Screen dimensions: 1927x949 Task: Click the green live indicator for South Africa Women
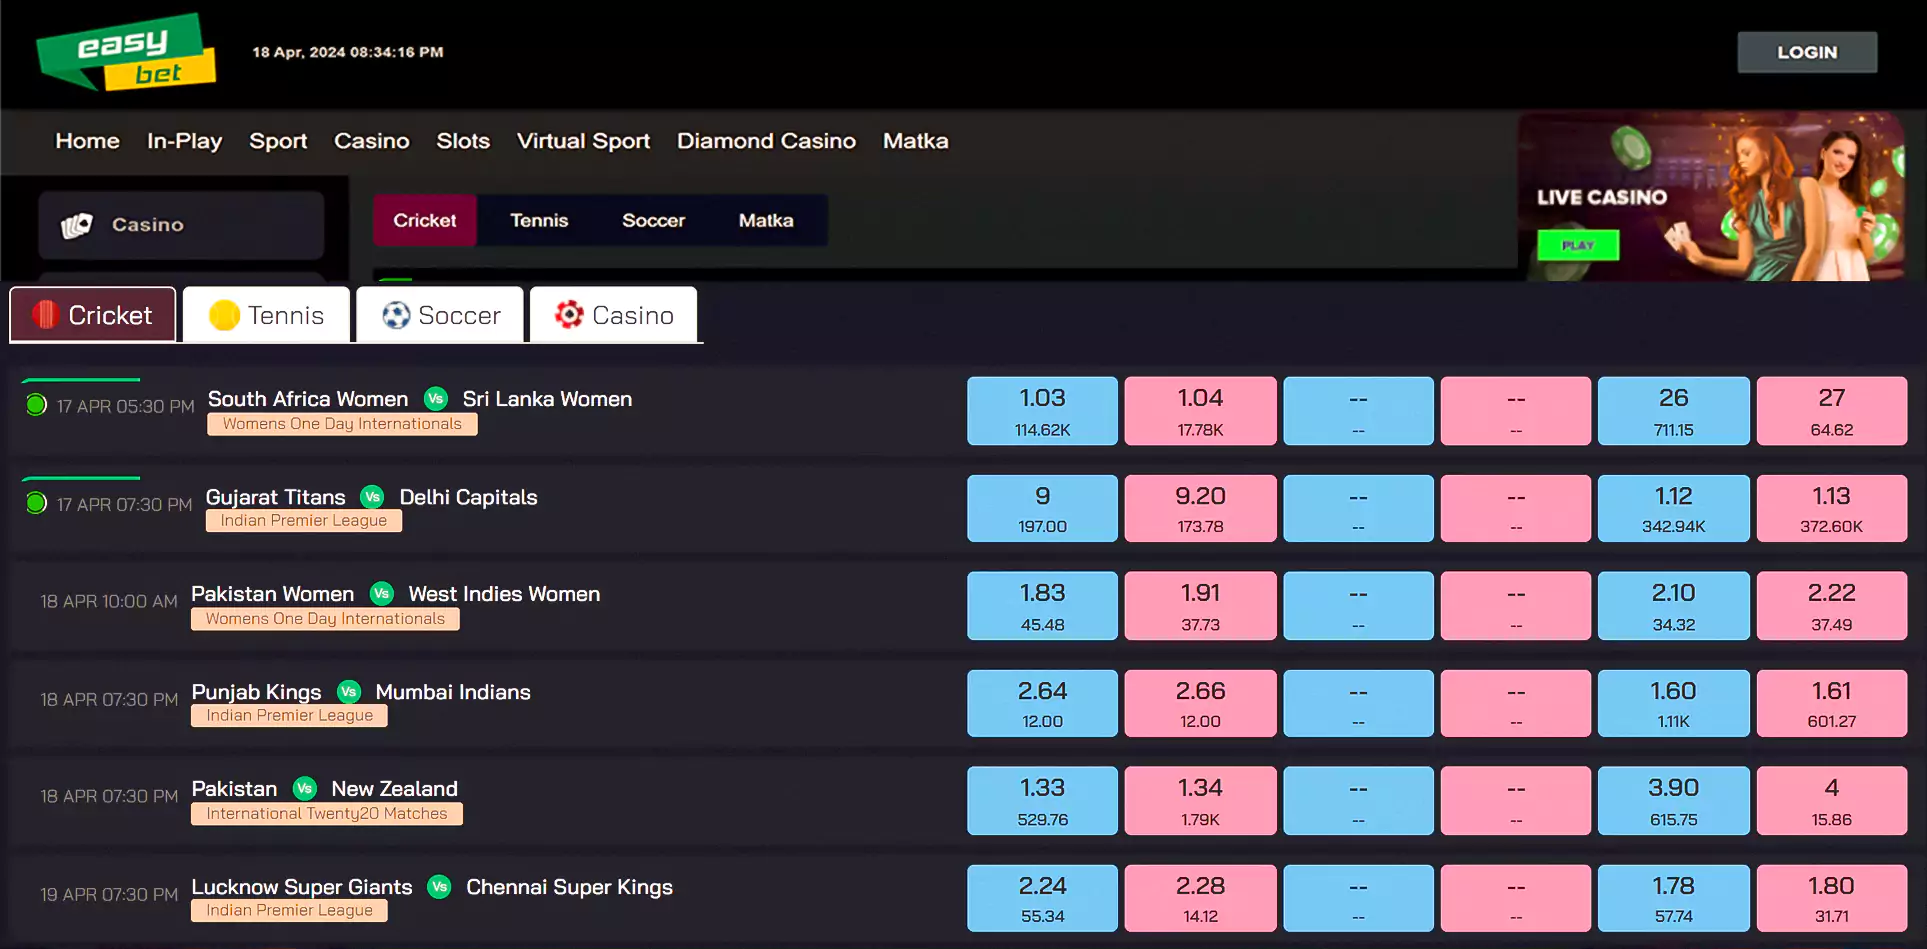tap(36, 405)
